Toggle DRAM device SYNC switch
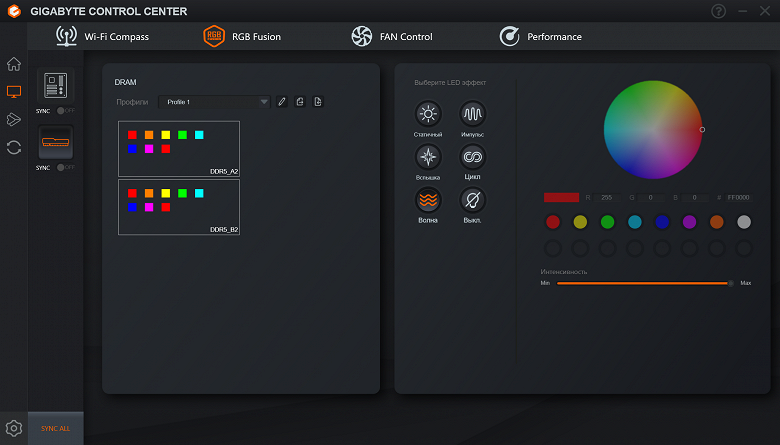 tap(65, 168)
